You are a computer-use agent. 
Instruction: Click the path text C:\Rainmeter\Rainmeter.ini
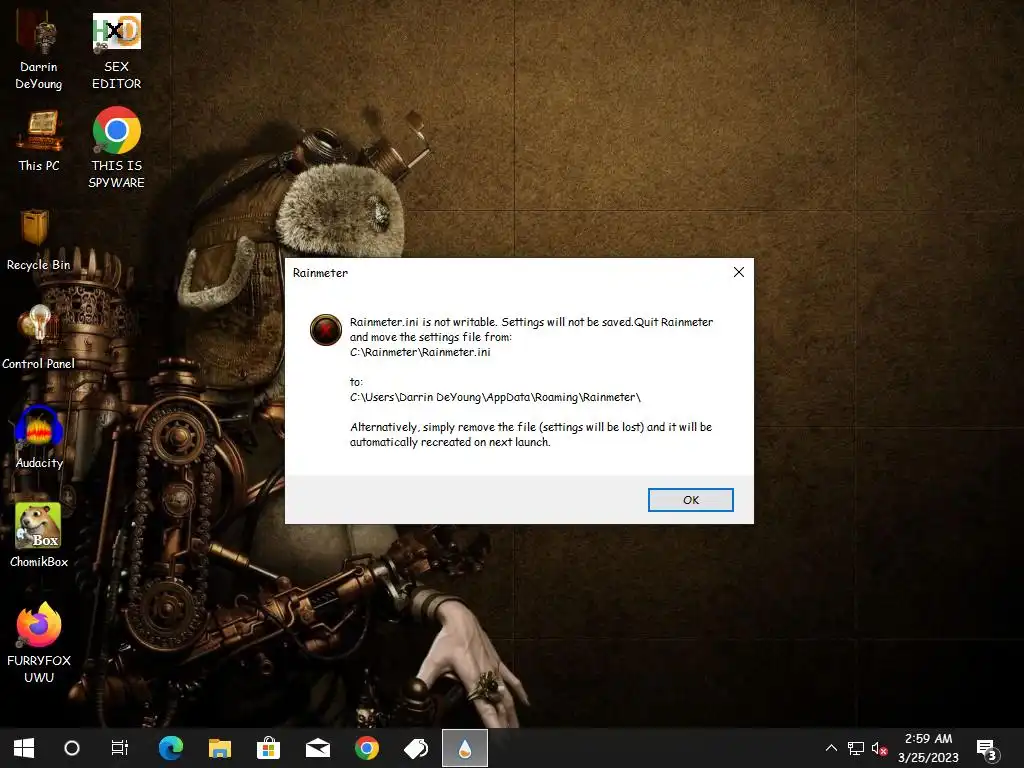click(x=420, y=352)
